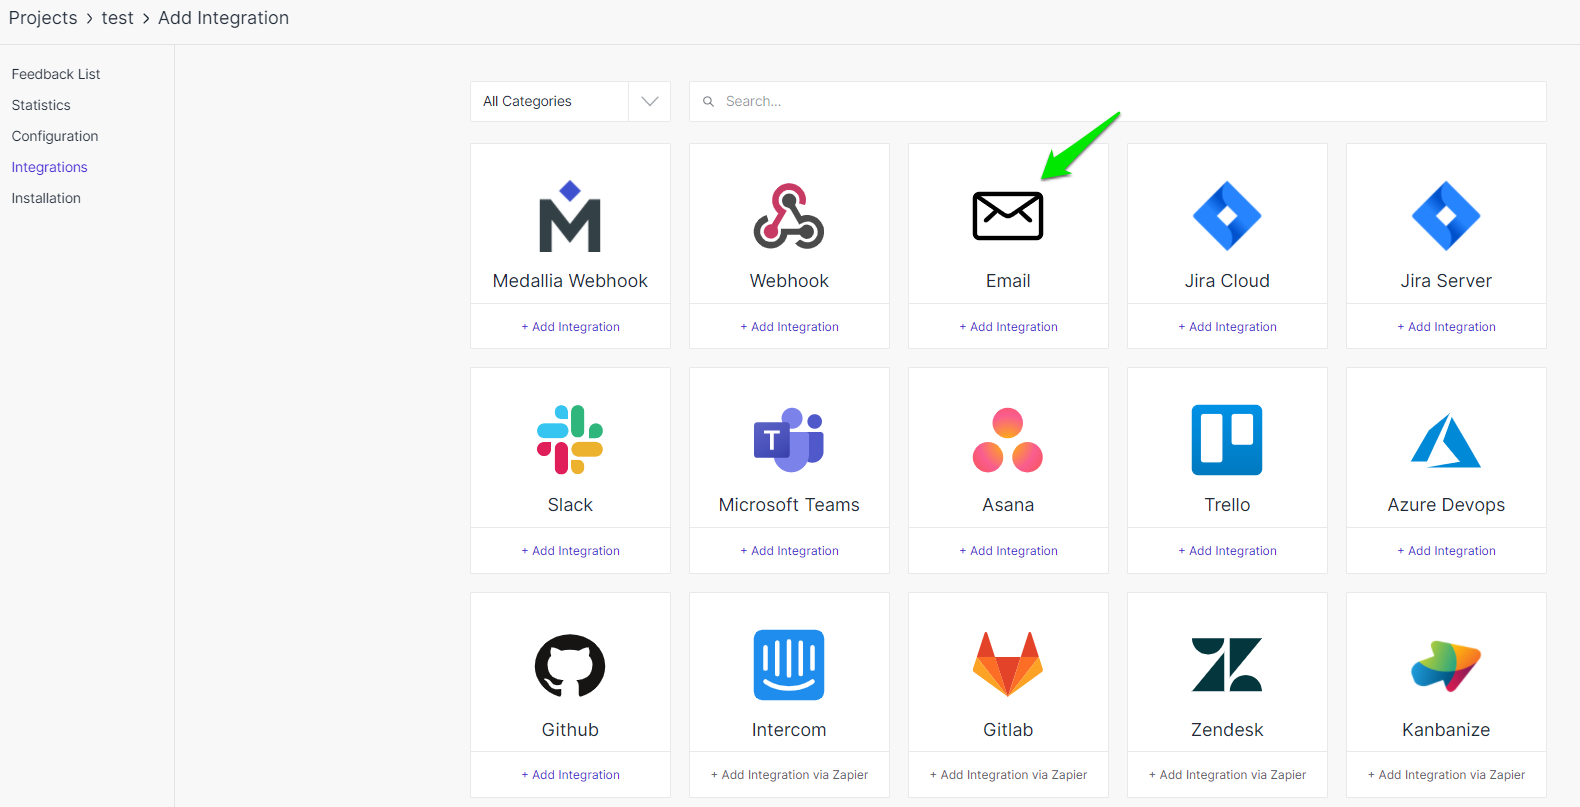
Task: Click the 'Microsoft Teams' card title
Action: pos(789,505)
